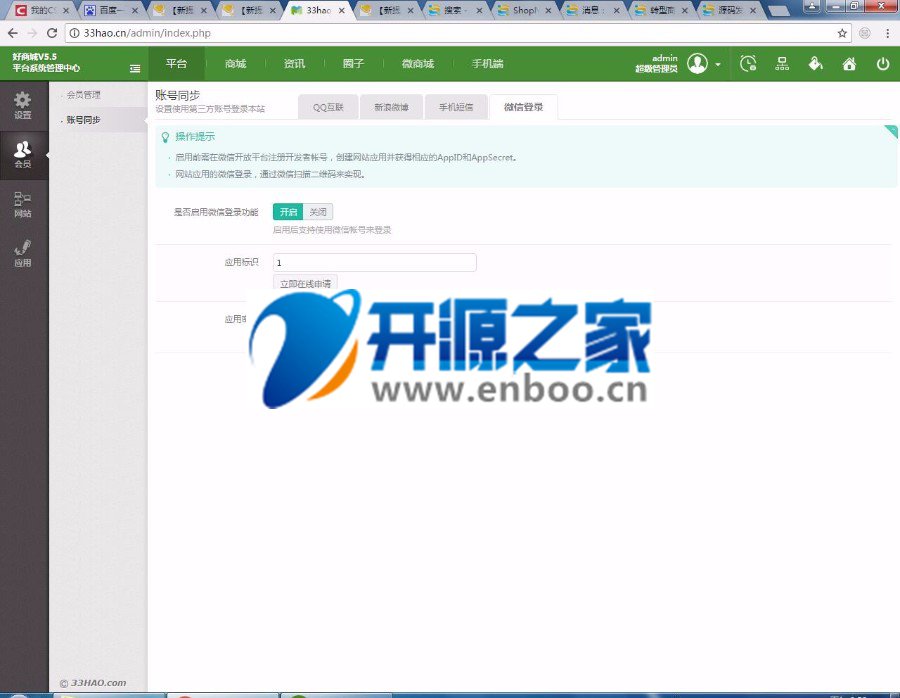Click the hint text 启用后支持使用微信帐号来登录

click(x=332, y=230)
